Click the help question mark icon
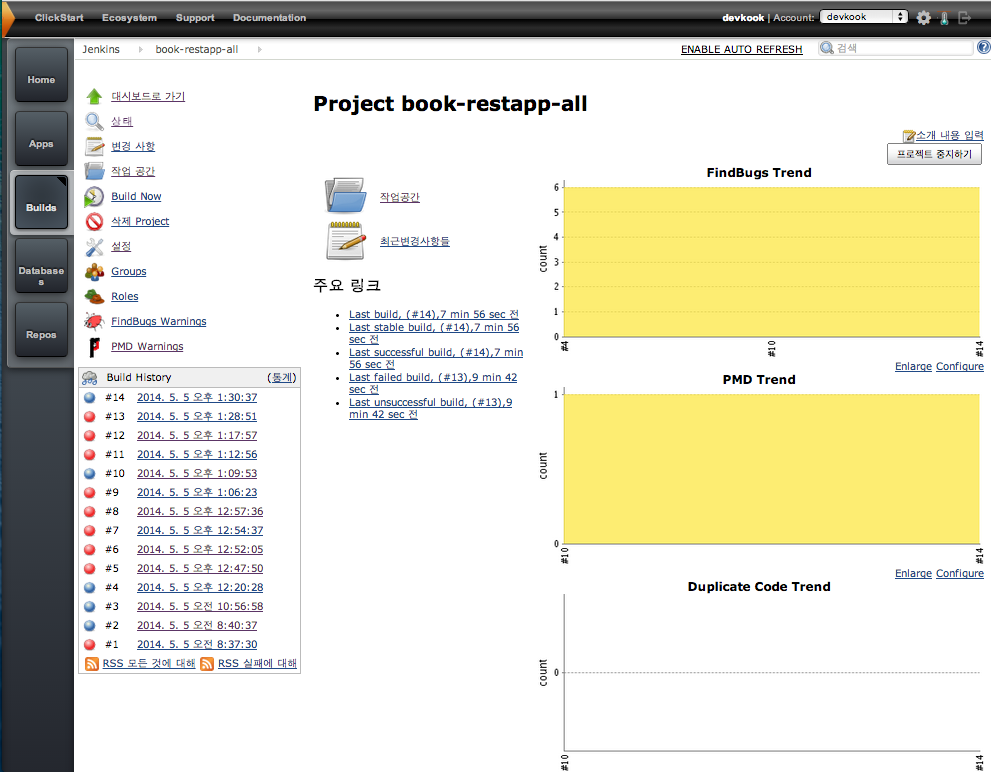This screenshot has width=991, height=772. coord(984,47)
